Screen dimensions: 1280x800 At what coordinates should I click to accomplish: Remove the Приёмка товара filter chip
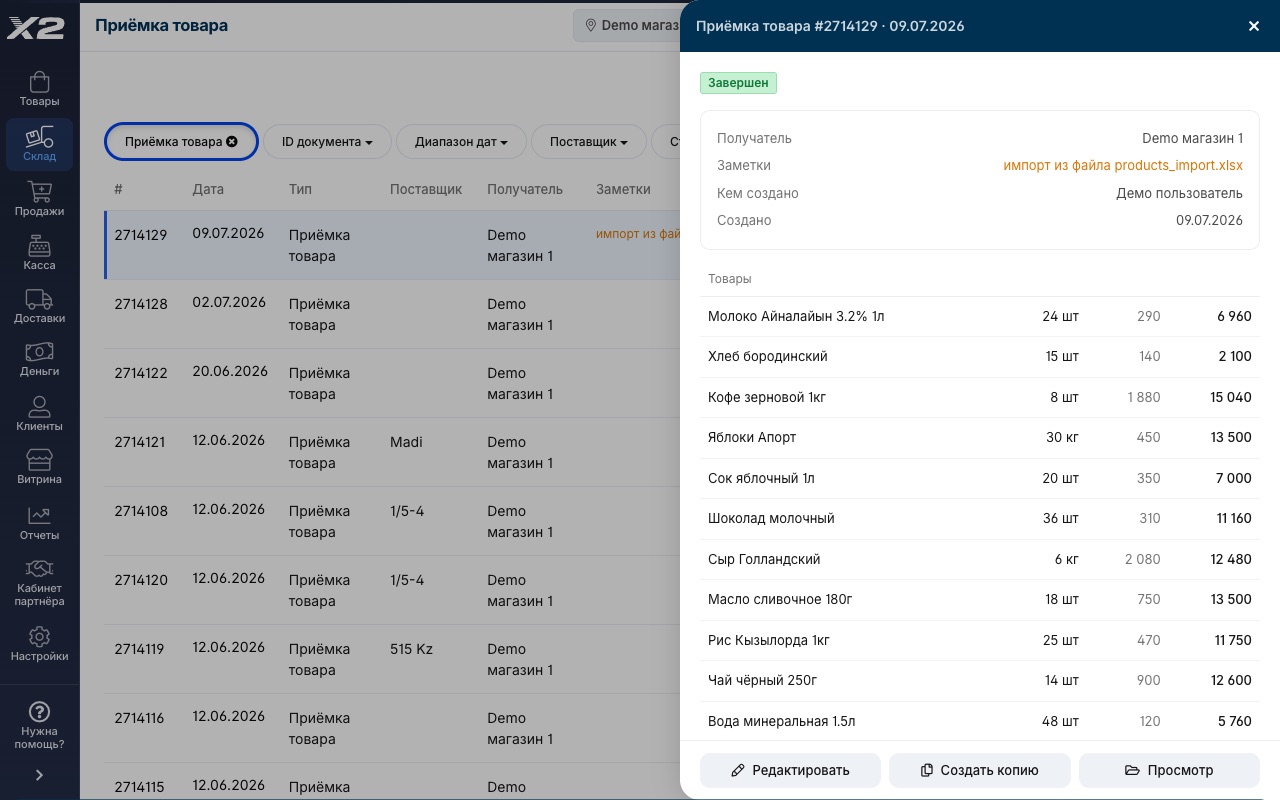pyautogui.click(x=232, y=142)
